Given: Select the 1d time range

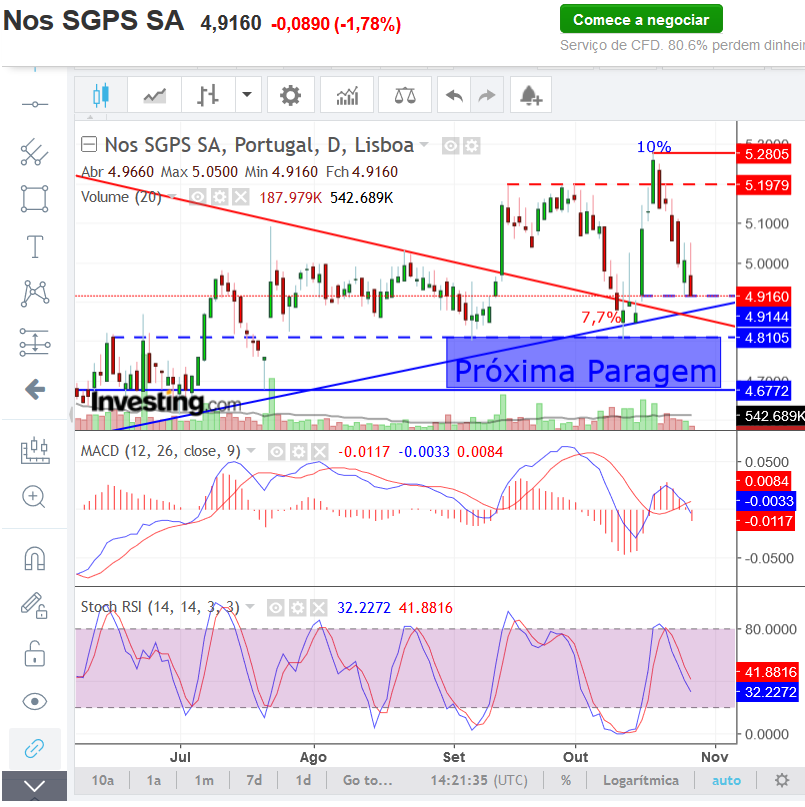Looking at the screenshot, I should (x=303, y=780).
